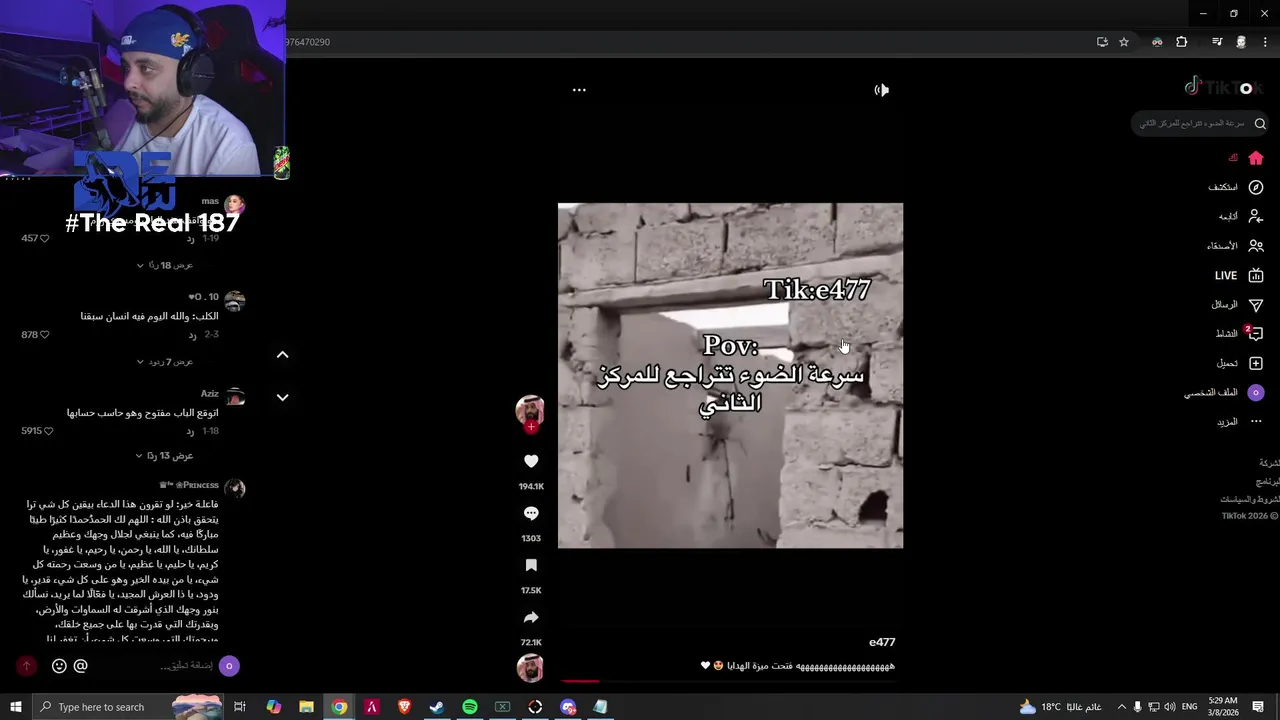
Task: Open the e477 username link
Action: click(x=882, y=642)
